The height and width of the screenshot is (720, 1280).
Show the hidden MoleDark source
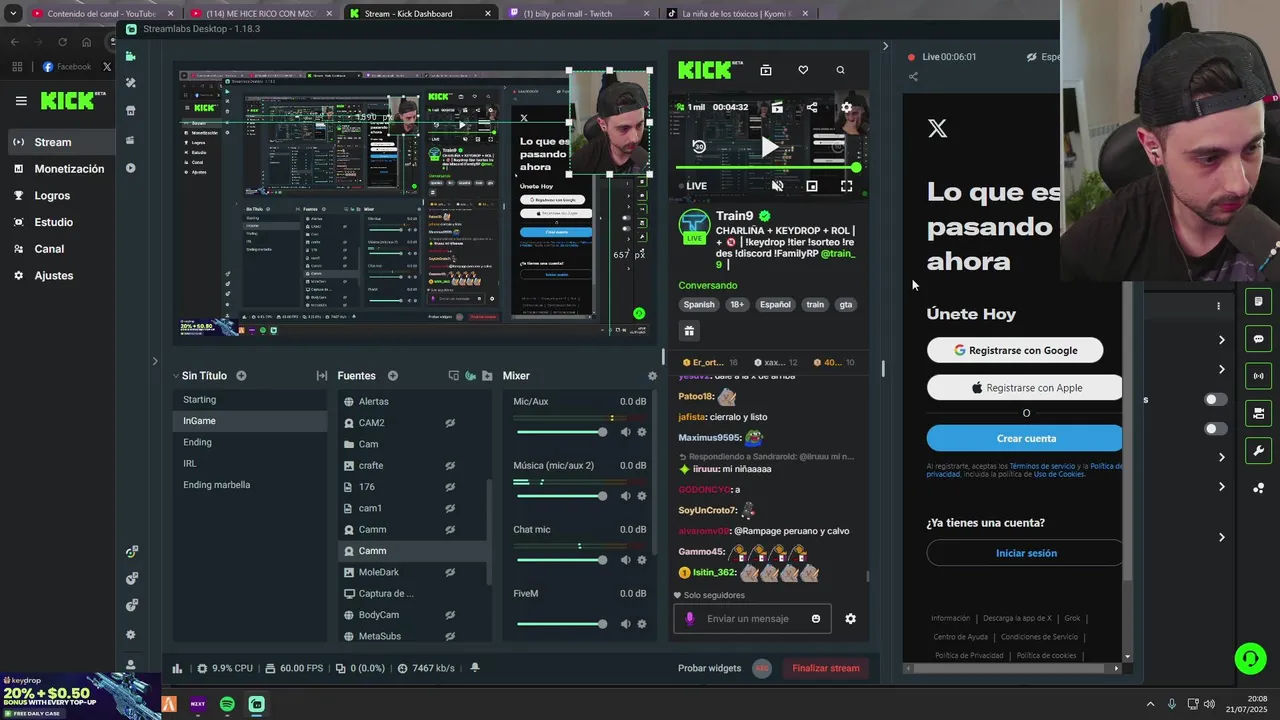[x=450, y=572]
